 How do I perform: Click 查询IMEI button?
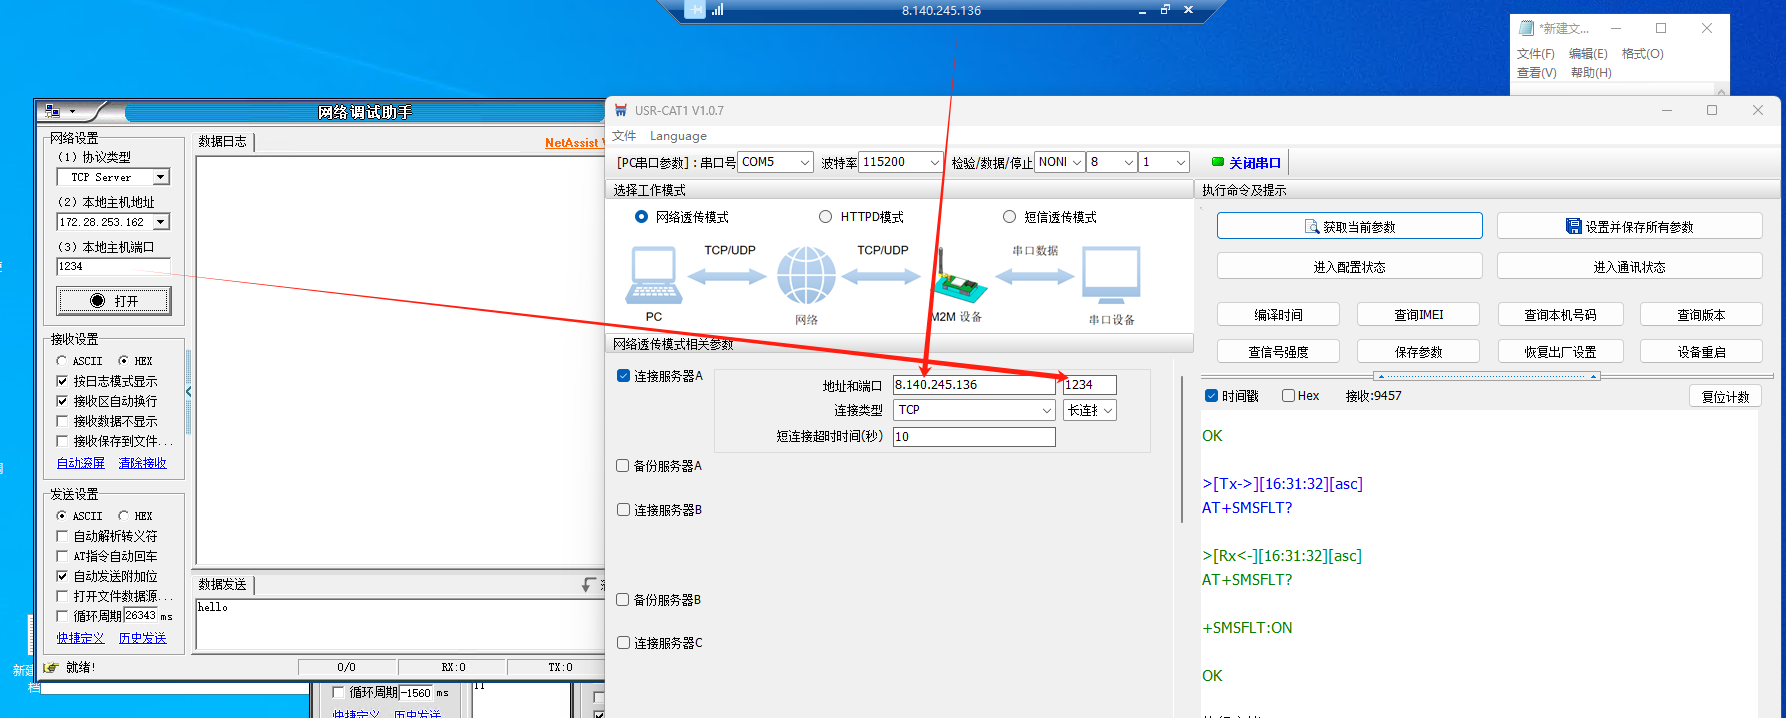pyautogui.click(x=1419, y=315)
